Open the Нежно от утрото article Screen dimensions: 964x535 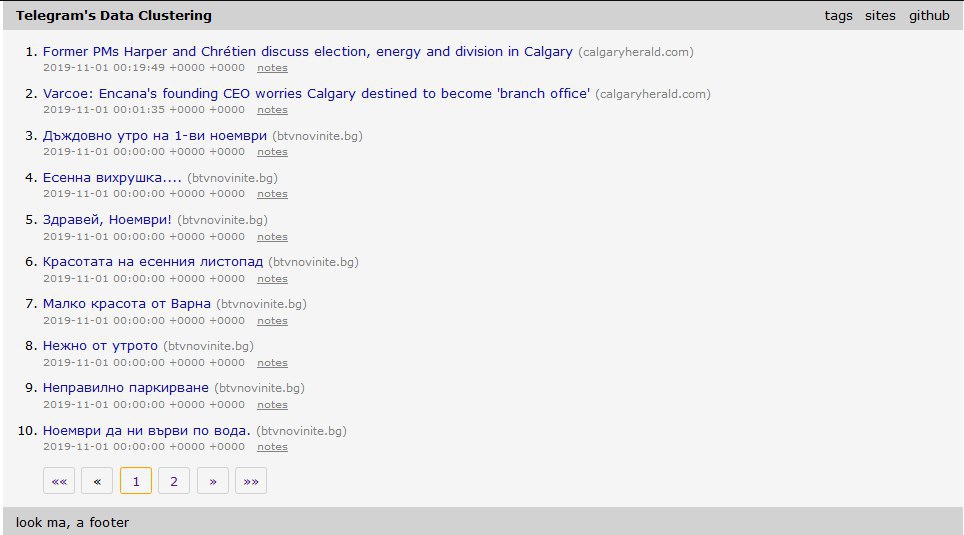[x=100, y=346]
